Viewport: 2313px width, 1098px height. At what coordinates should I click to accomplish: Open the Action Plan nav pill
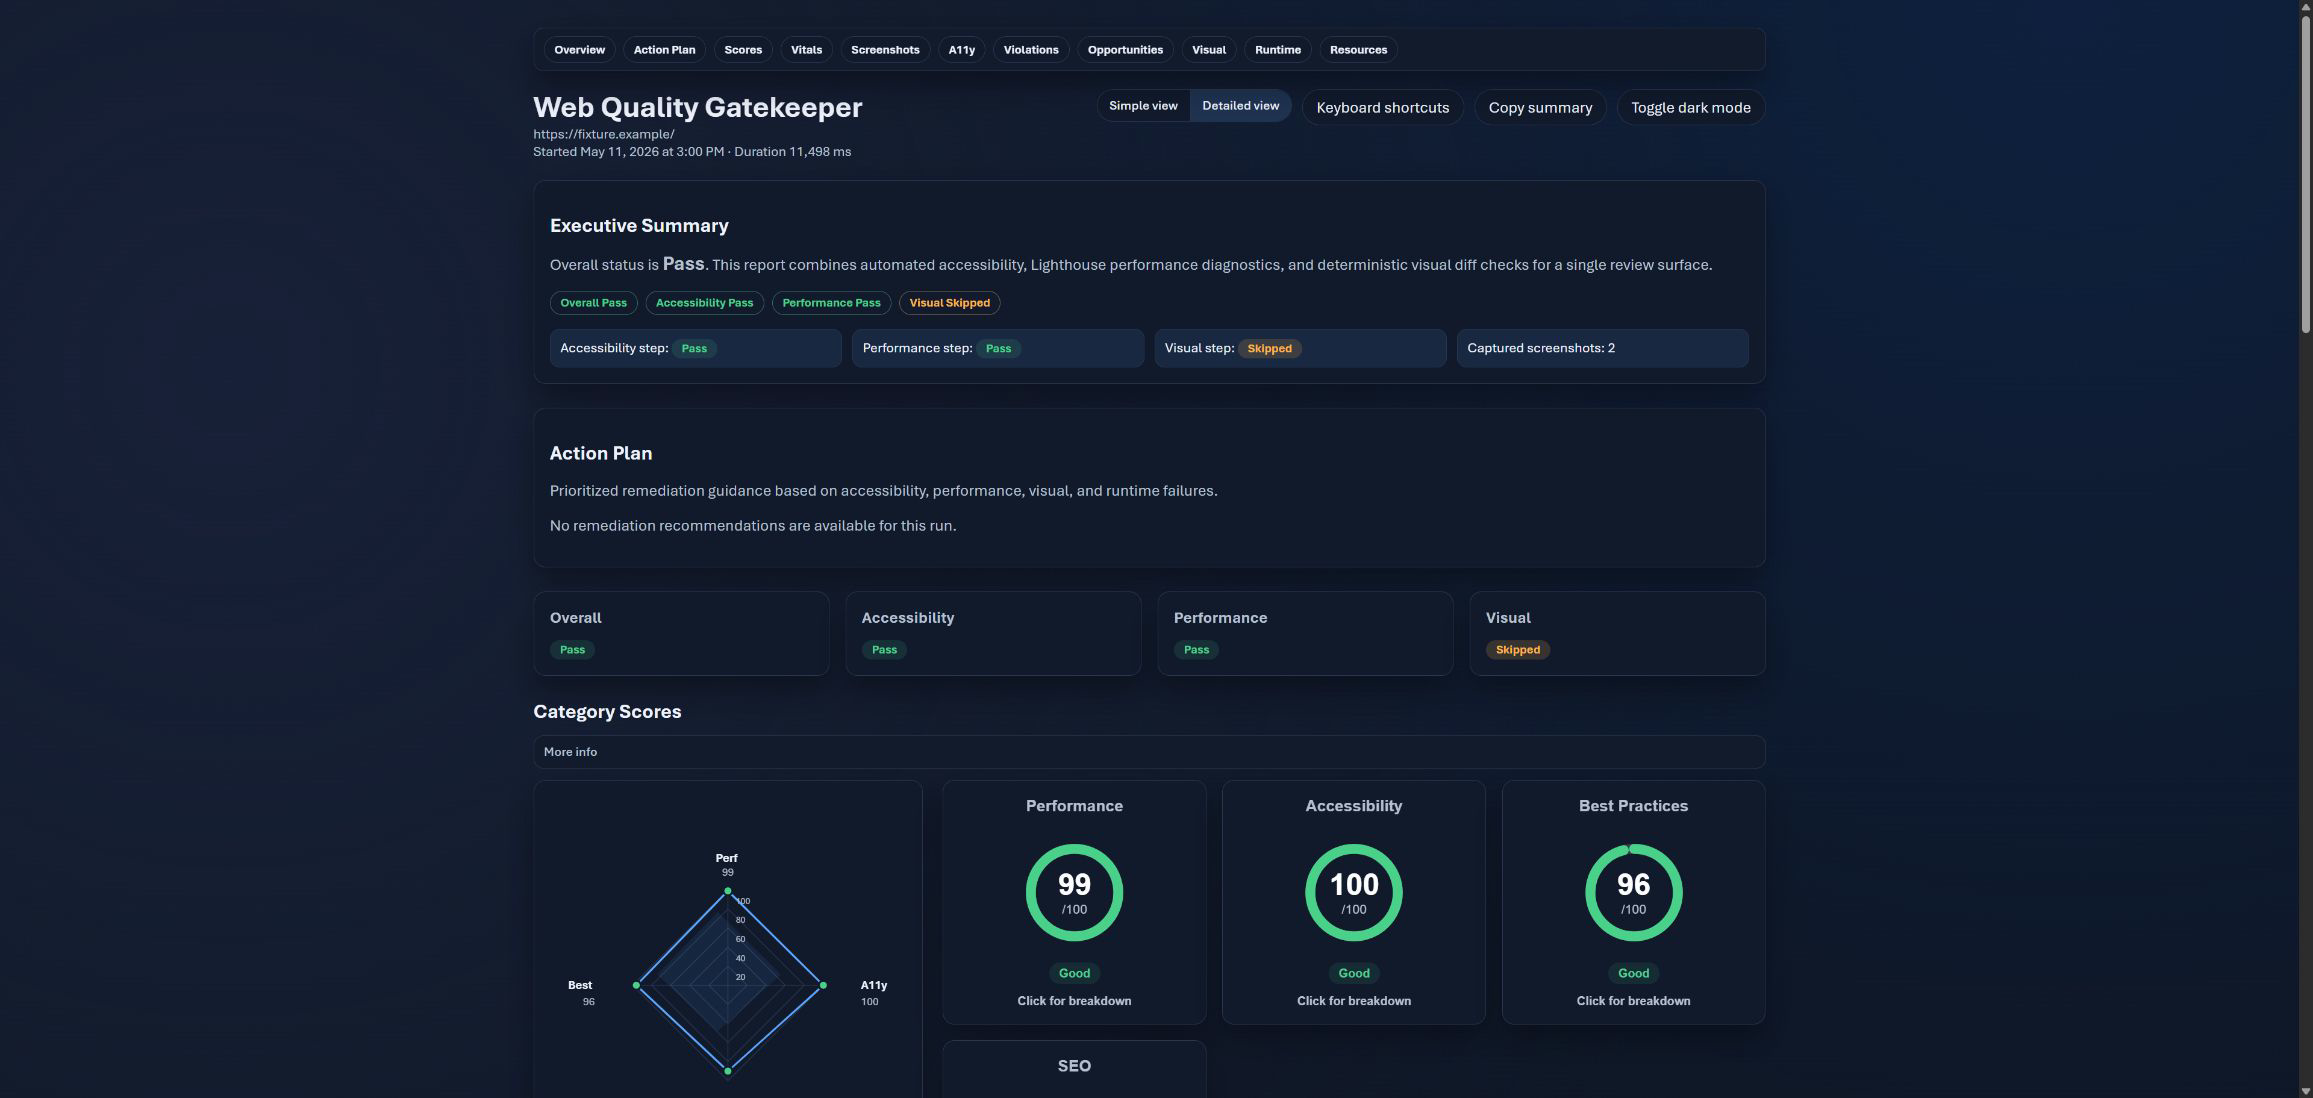(664, 50)
